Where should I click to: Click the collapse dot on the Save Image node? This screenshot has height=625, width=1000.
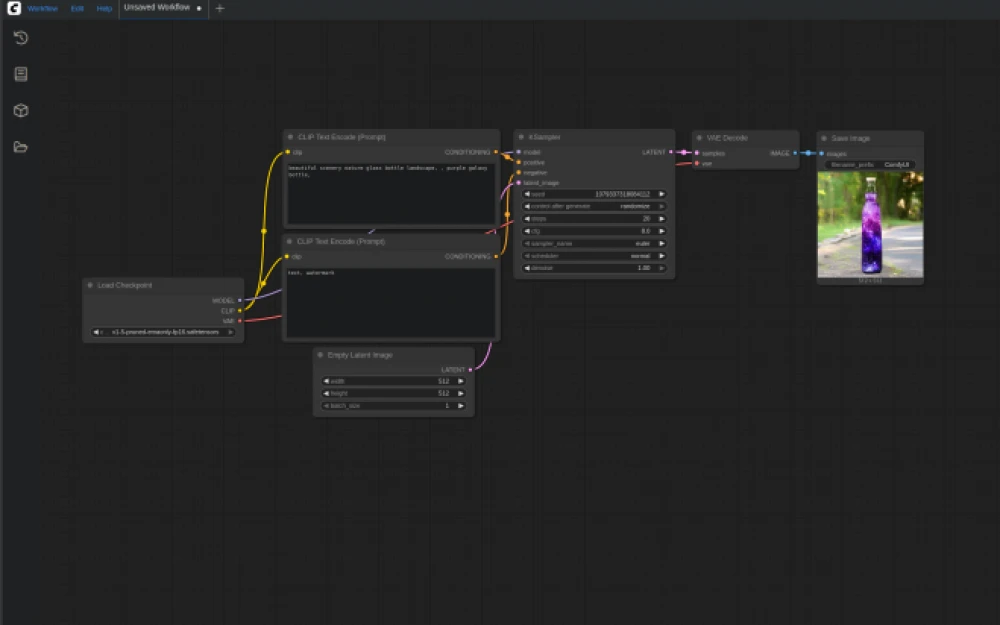point(824,137)
